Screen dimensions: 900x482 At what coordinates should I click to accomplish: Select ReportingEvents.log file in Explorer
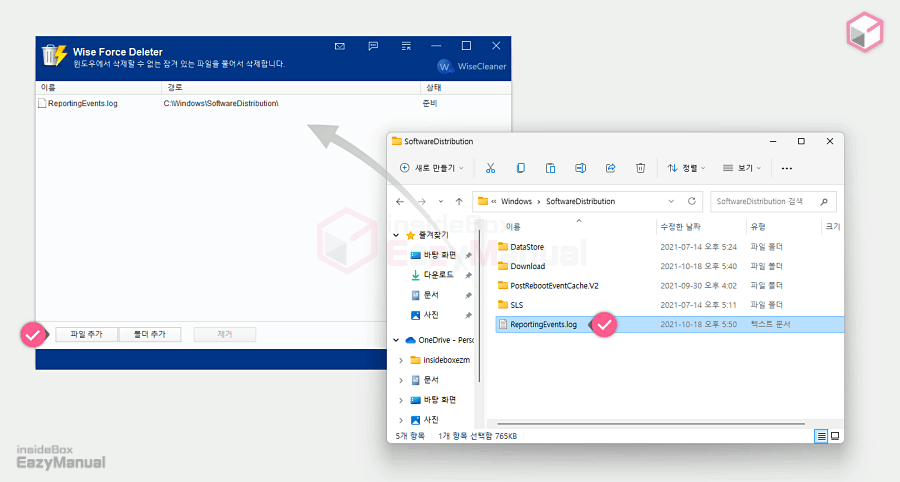(x=669, y=324)
